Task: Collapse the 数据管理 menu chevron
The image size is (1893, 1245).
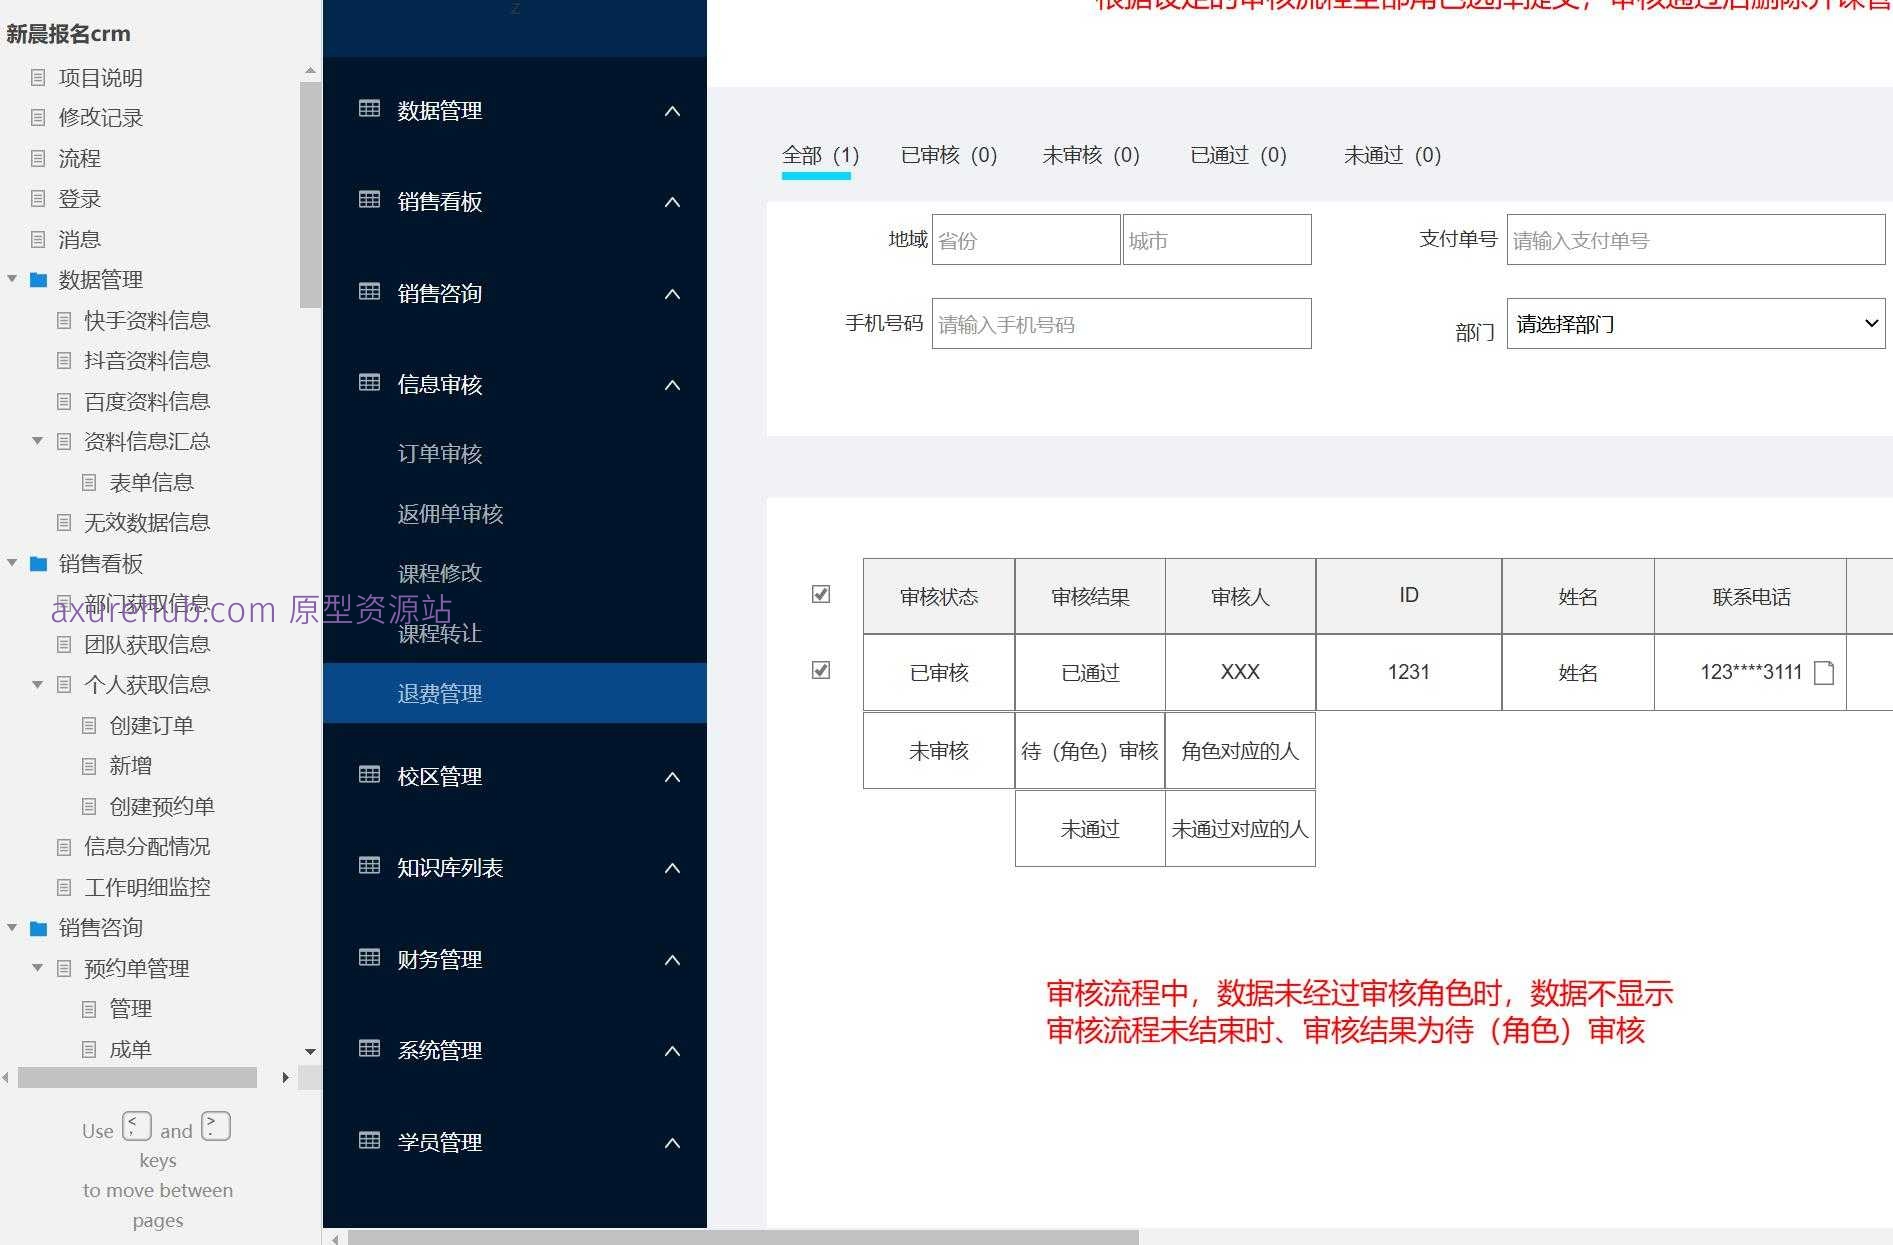Action: coord(672,111)
